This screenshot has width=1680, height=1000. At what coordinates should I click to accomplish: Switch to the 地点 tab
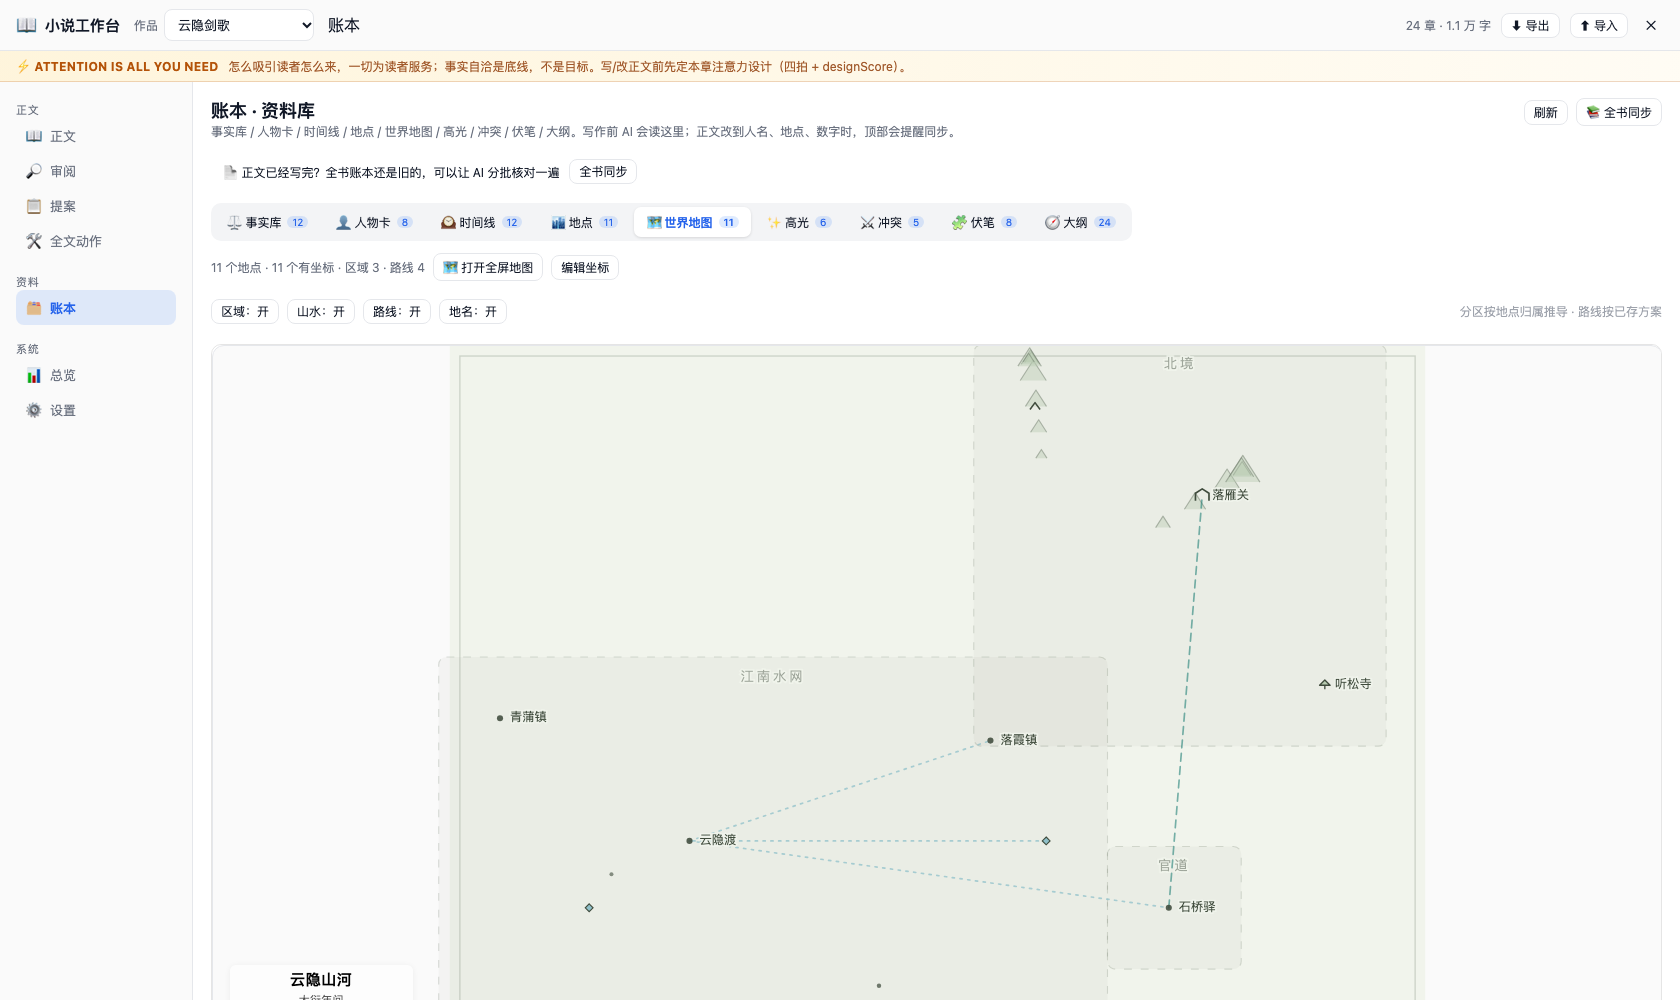point(584,222)
